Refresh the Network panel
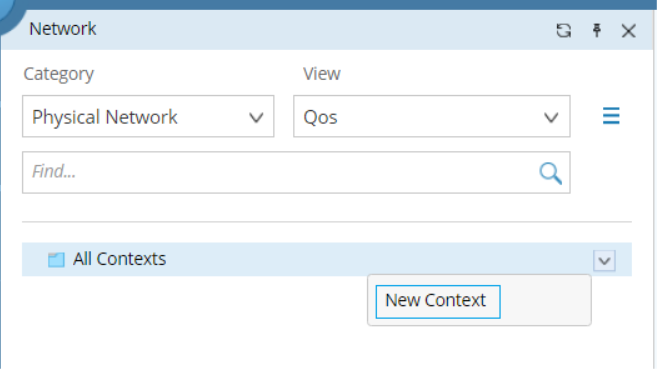657x376 pixels. [x=564, y=31]
